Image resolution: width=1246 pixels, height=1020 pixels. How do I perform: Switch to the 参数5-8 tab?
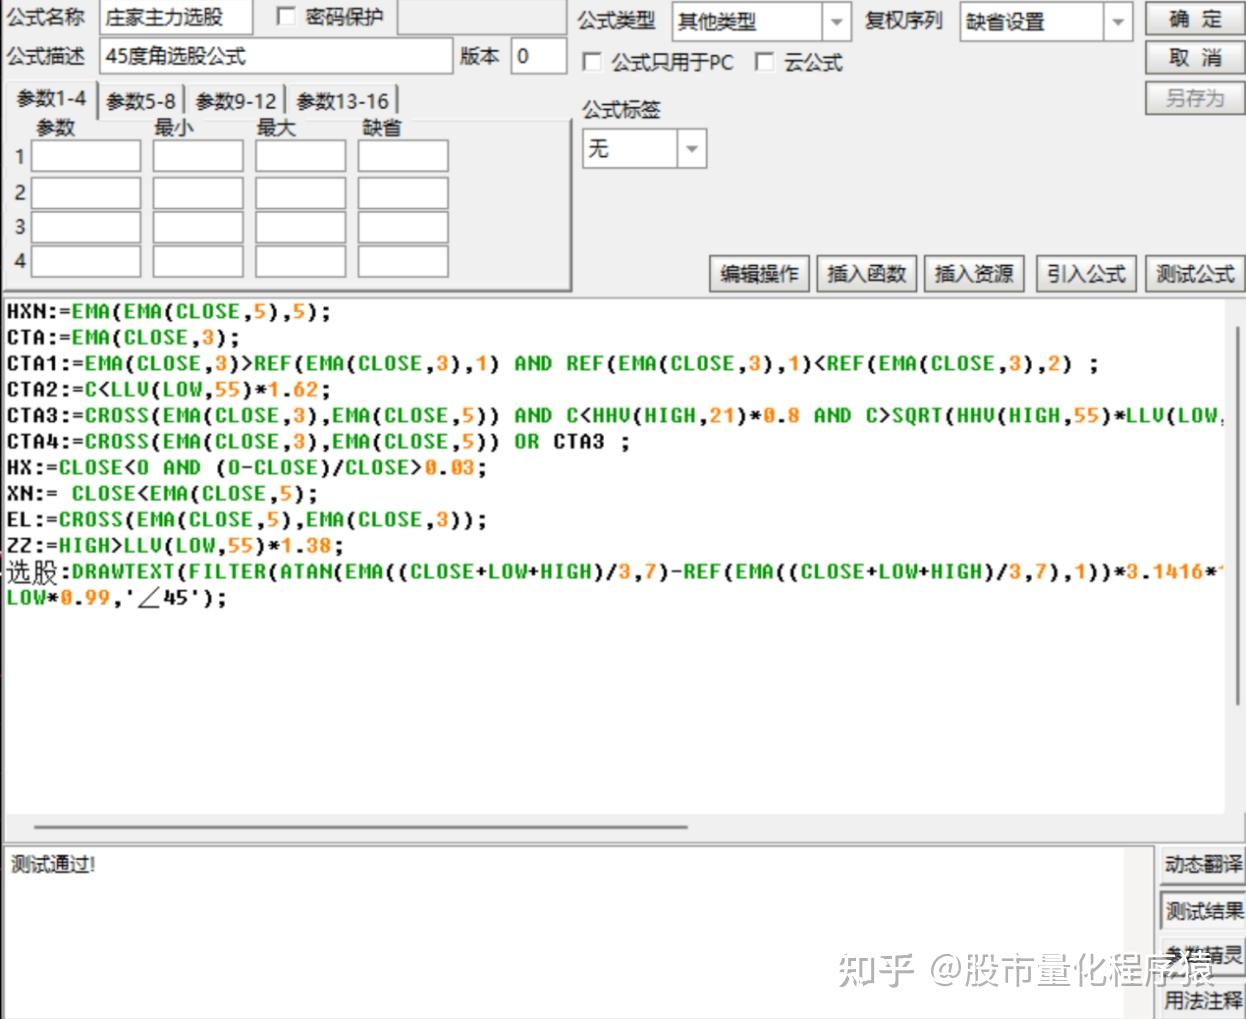[141, 101]
